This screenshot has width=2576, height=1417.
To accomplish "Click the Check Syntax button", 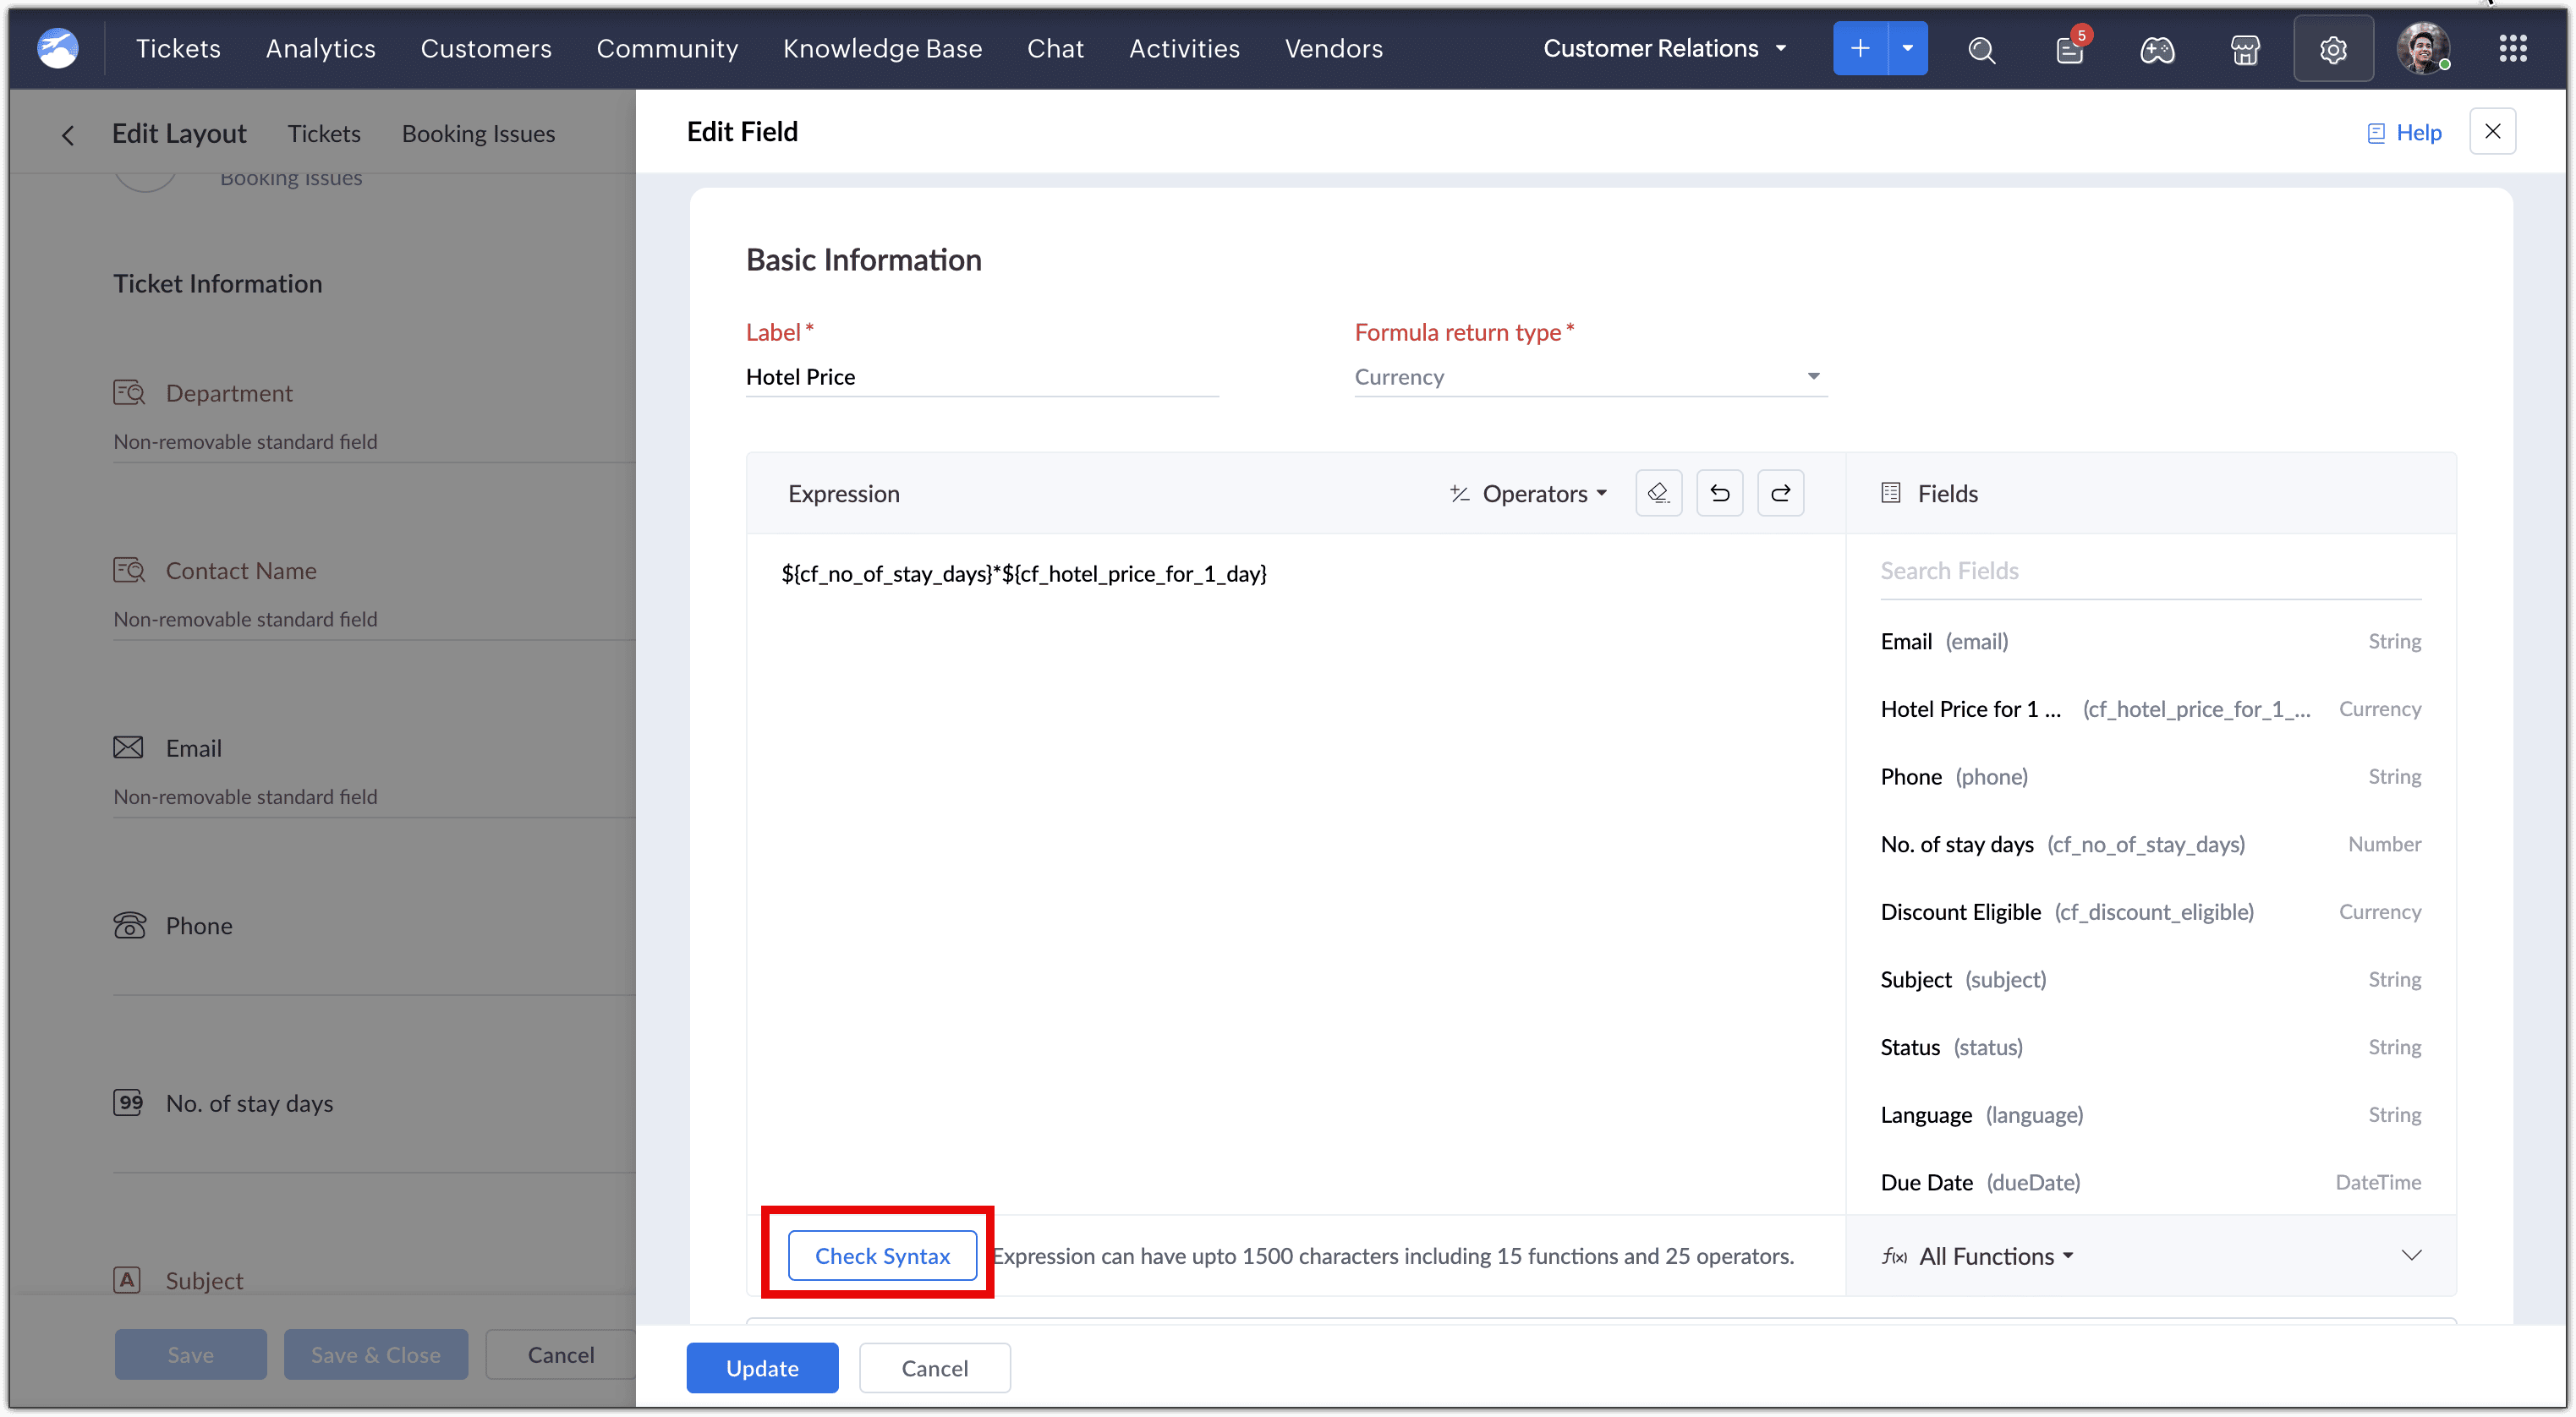I will coord(882,1255).
